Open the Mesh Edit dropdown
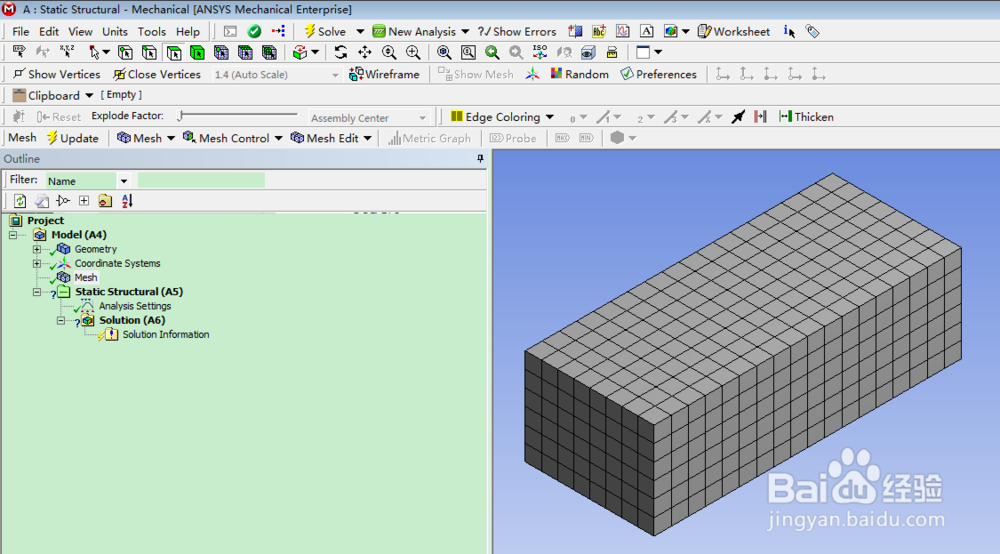This screenshot has height=554, width=1000. [367, 138]
